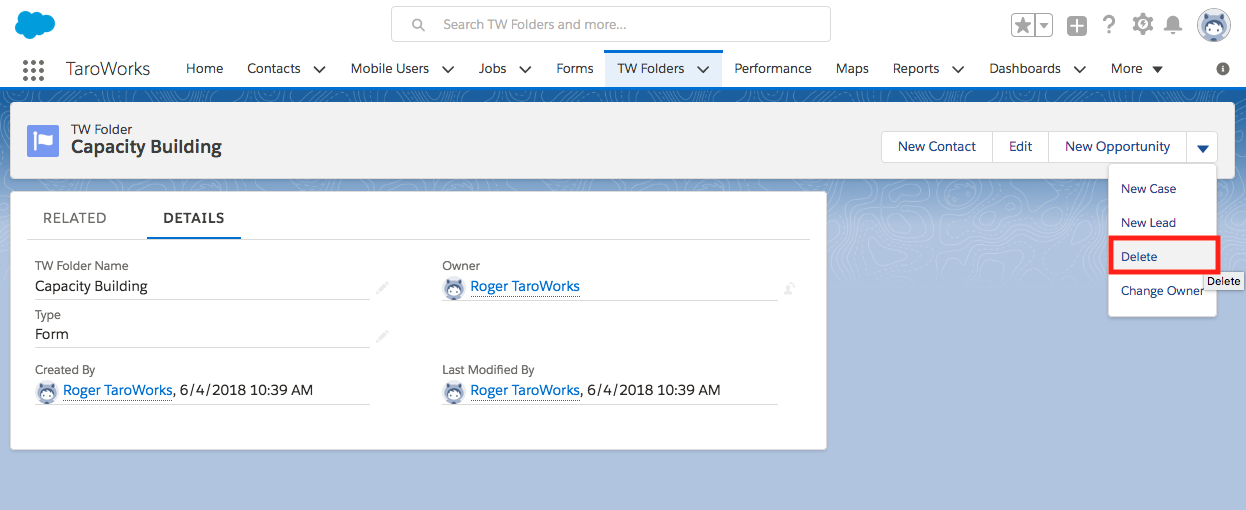Switch to the RELATED tab
1246x510 pixels.
(75, 218)
